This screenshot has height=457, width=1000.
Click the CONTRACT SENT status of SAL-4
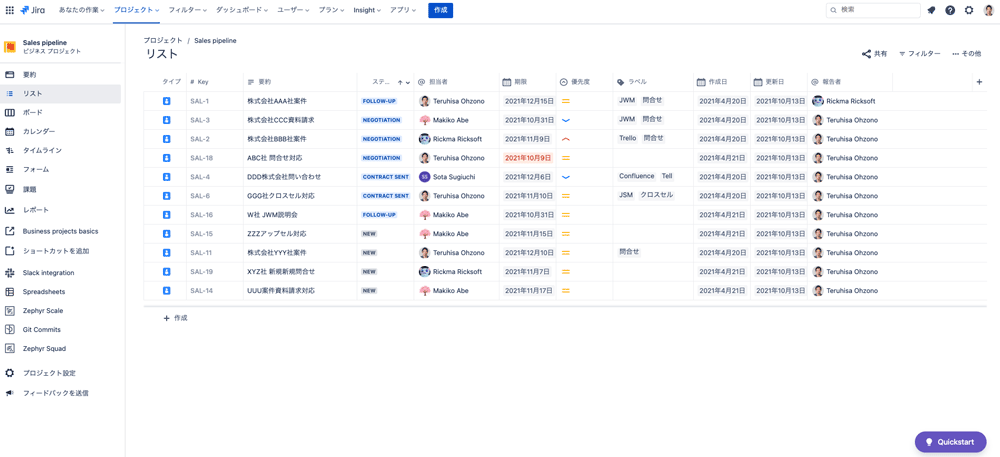coord(386,177)
